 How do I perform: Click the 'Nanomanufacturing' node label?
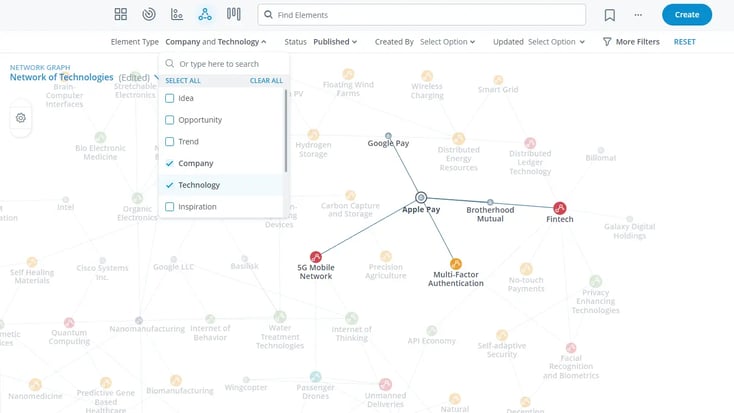[147, 329]
